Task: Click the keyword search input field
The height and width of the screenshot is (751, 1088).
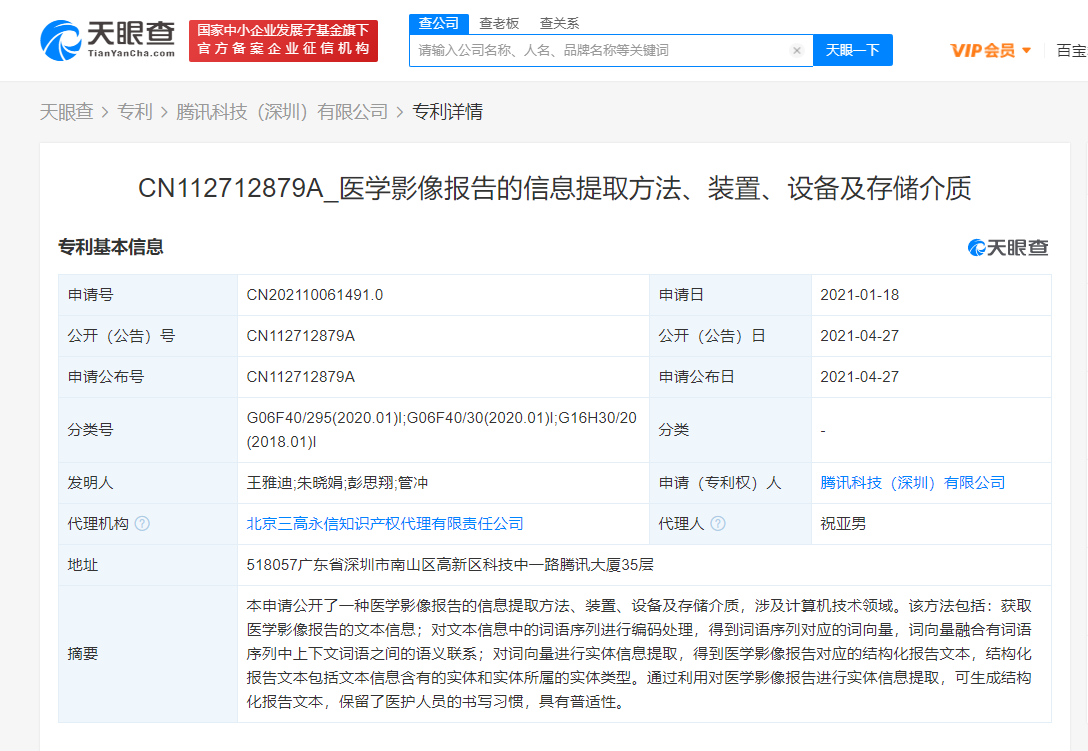Action: pyautogui.click(x=600, y=49)
